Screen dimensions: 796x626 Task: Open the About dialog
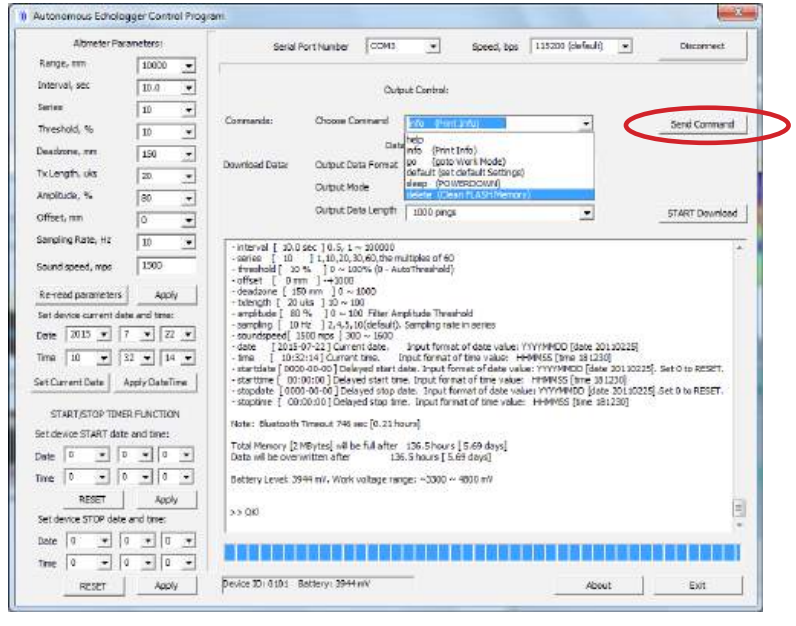[x=598, y=585]
